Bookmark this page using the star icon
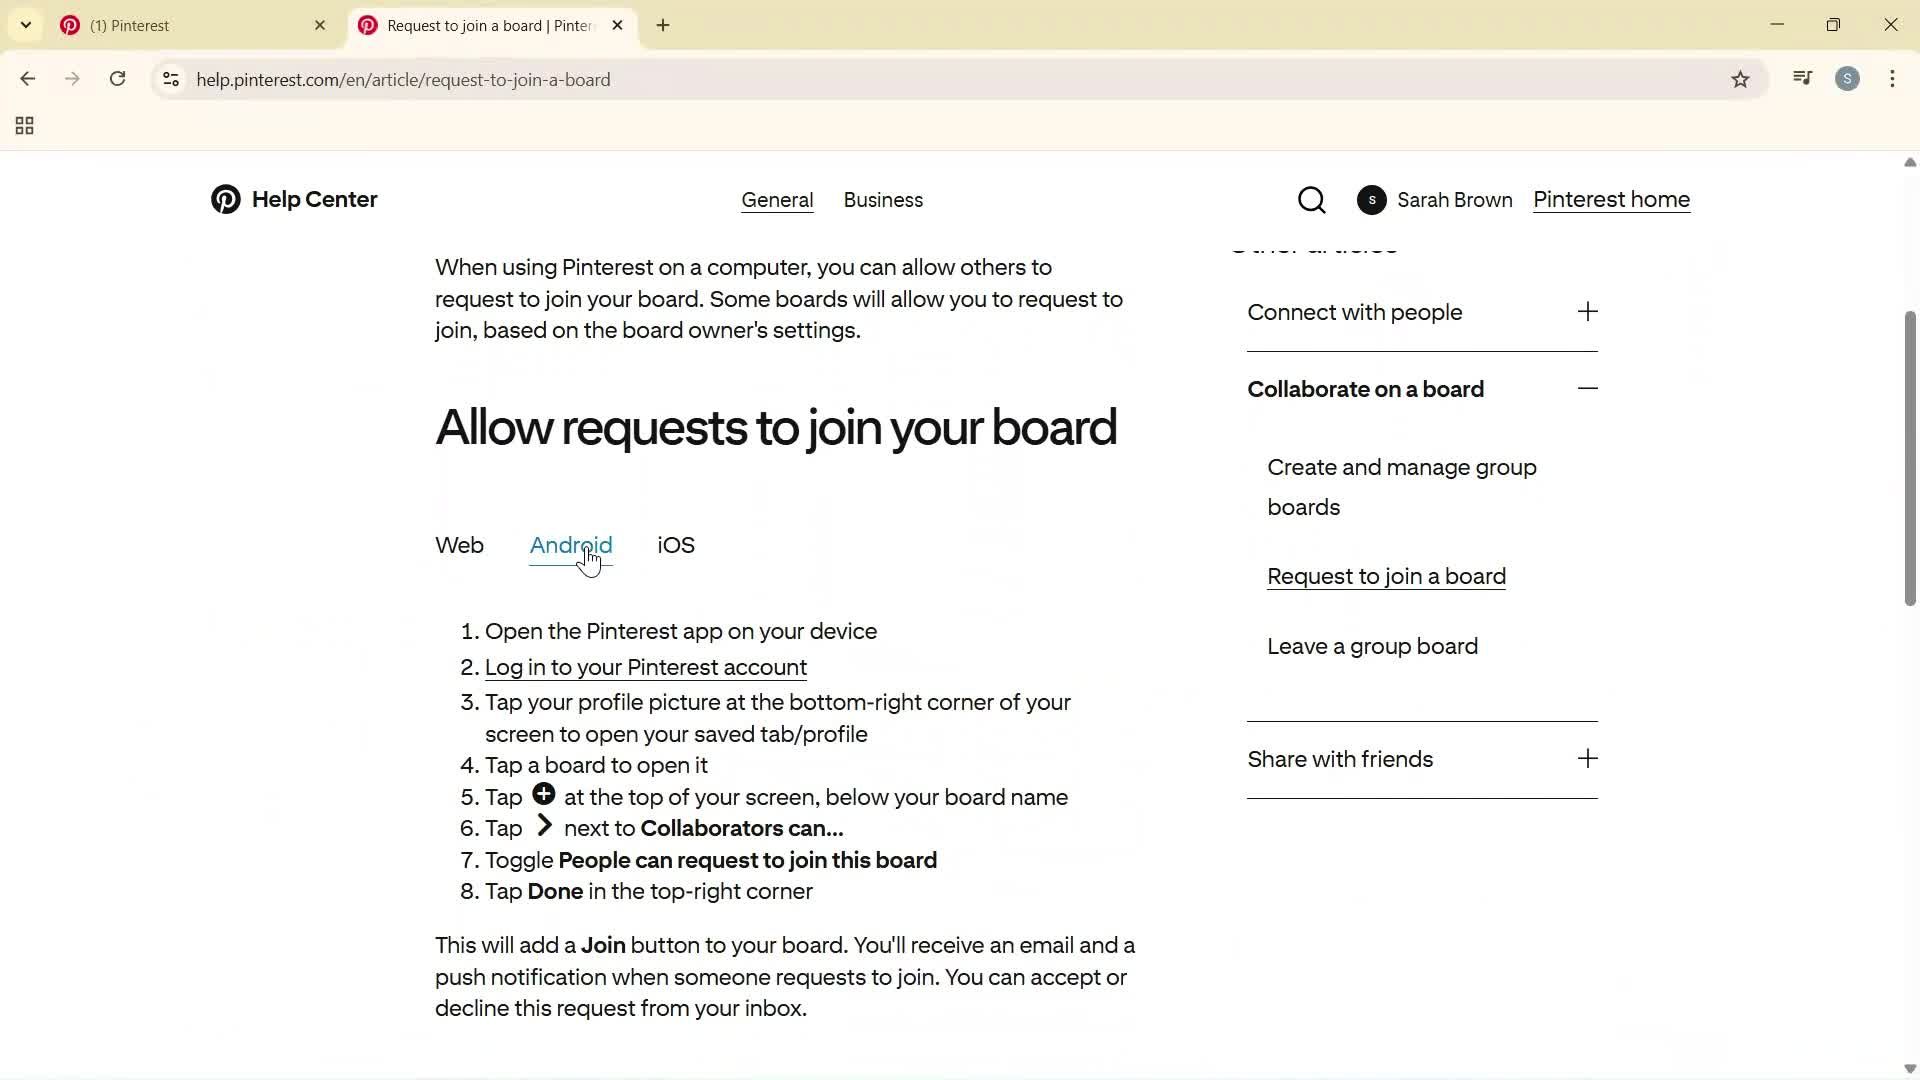 pyautogui.click(x=1740, y=79)
